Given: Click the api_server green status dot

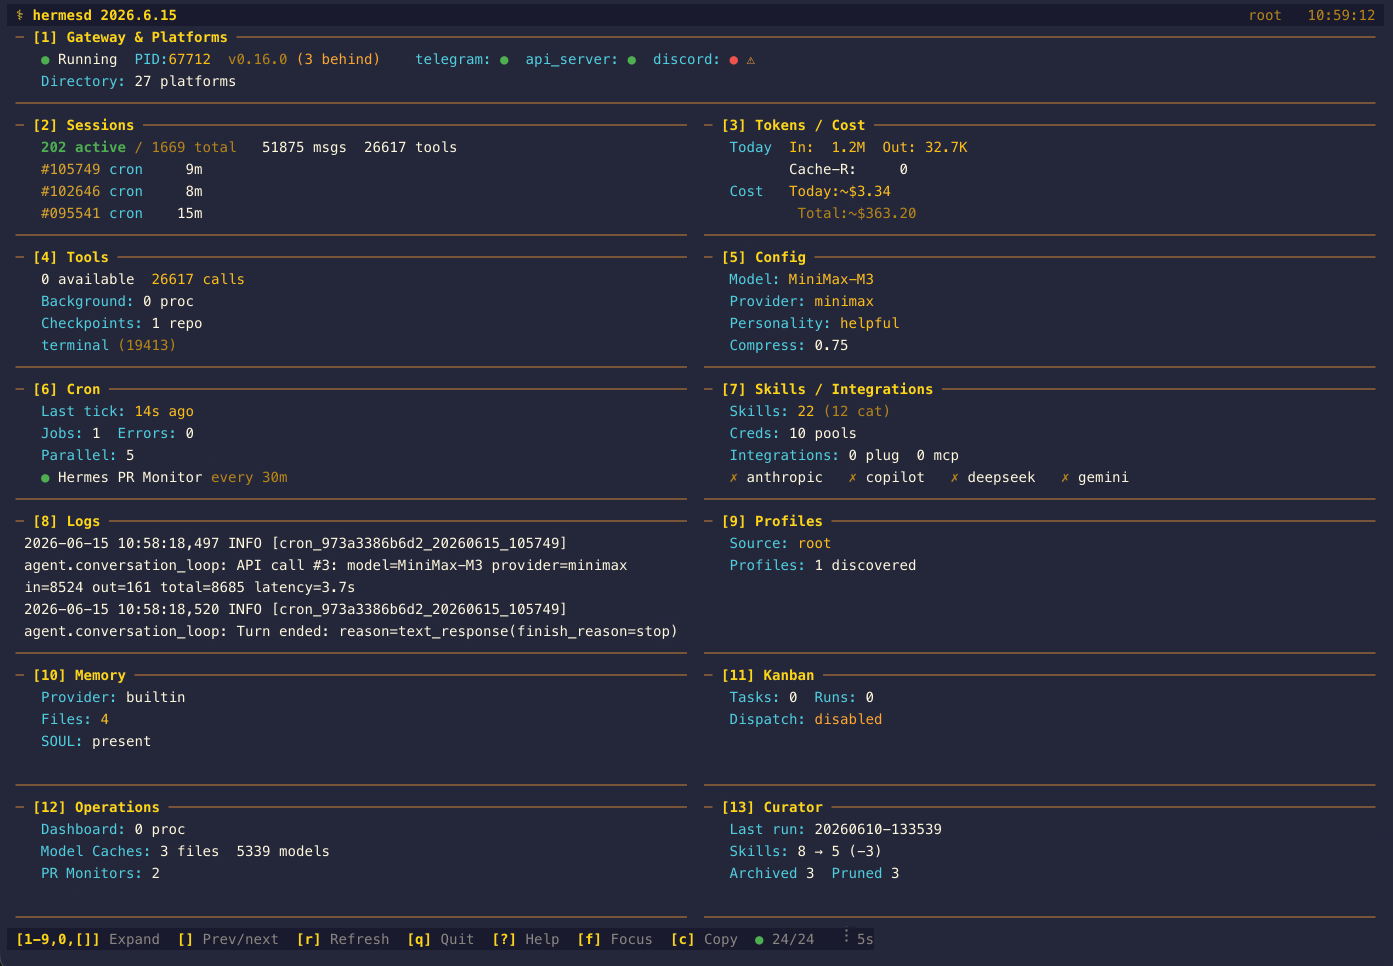Looking at the screenshot, I should click(x=631, y=60).
